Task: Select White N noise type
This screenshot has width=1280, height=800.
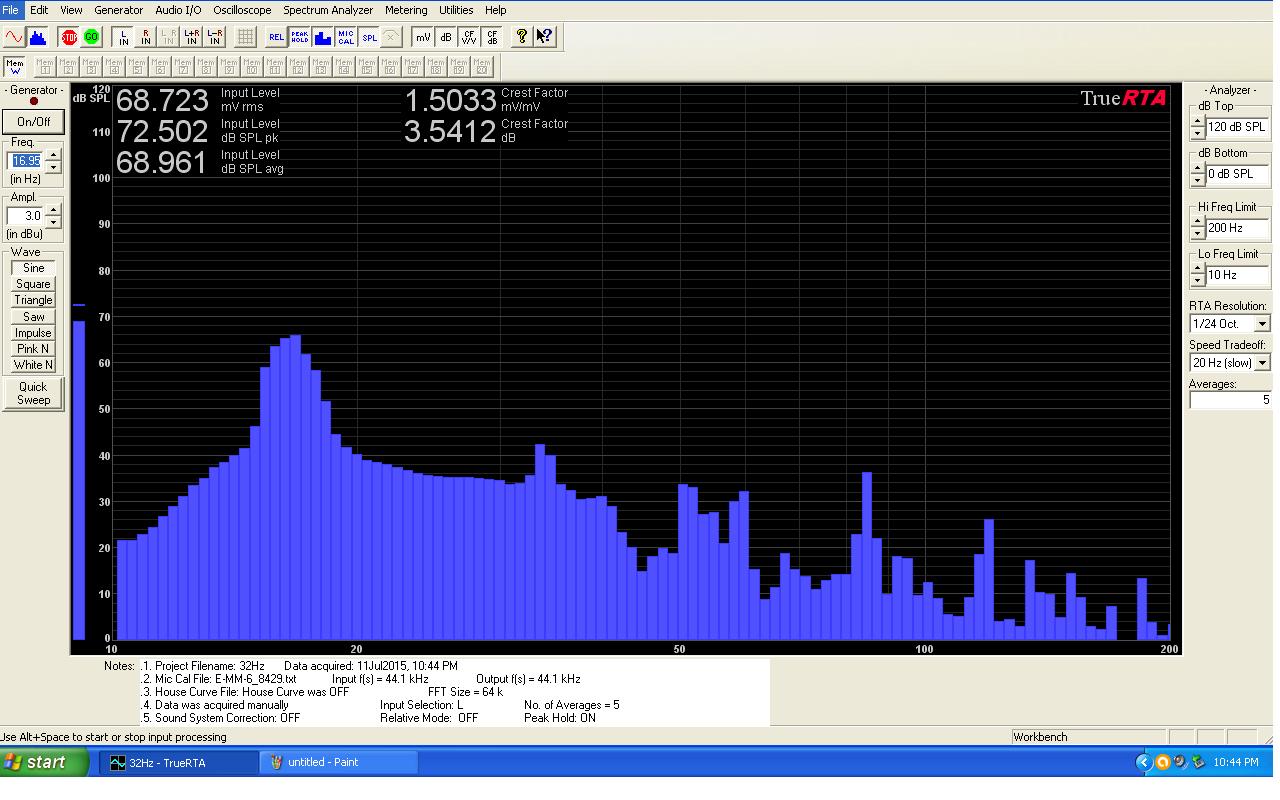Action: click(x=33, y=365)
